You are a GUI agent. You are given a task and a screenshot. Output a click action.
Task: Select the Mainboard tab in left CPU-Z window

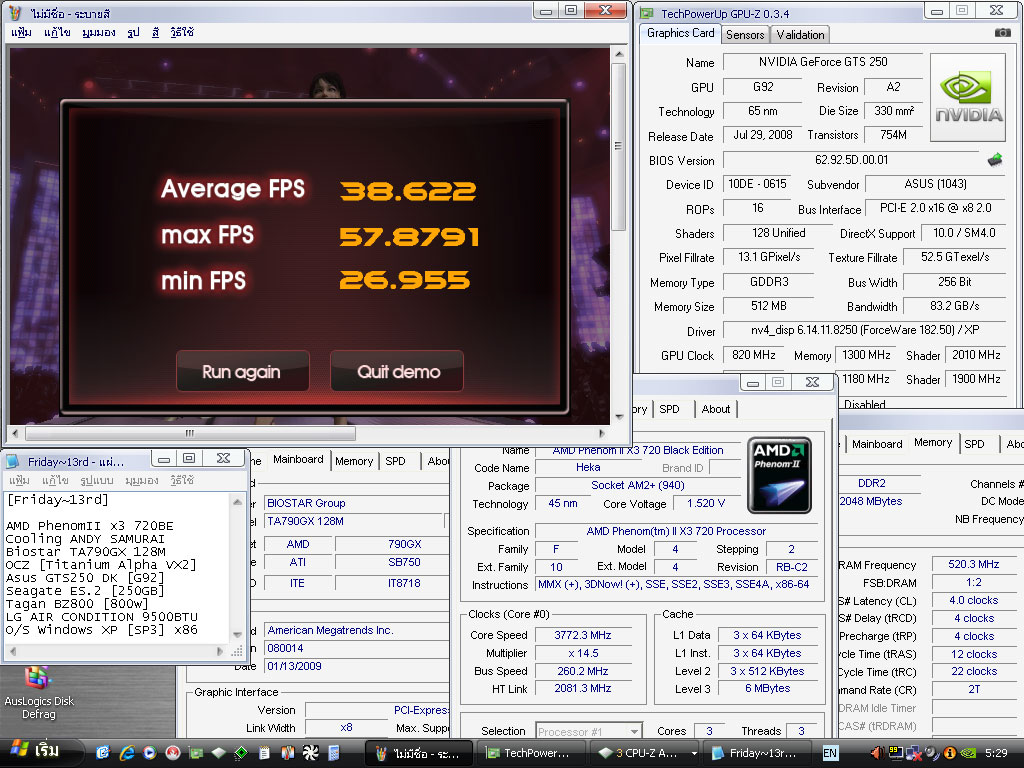point(298,460)
